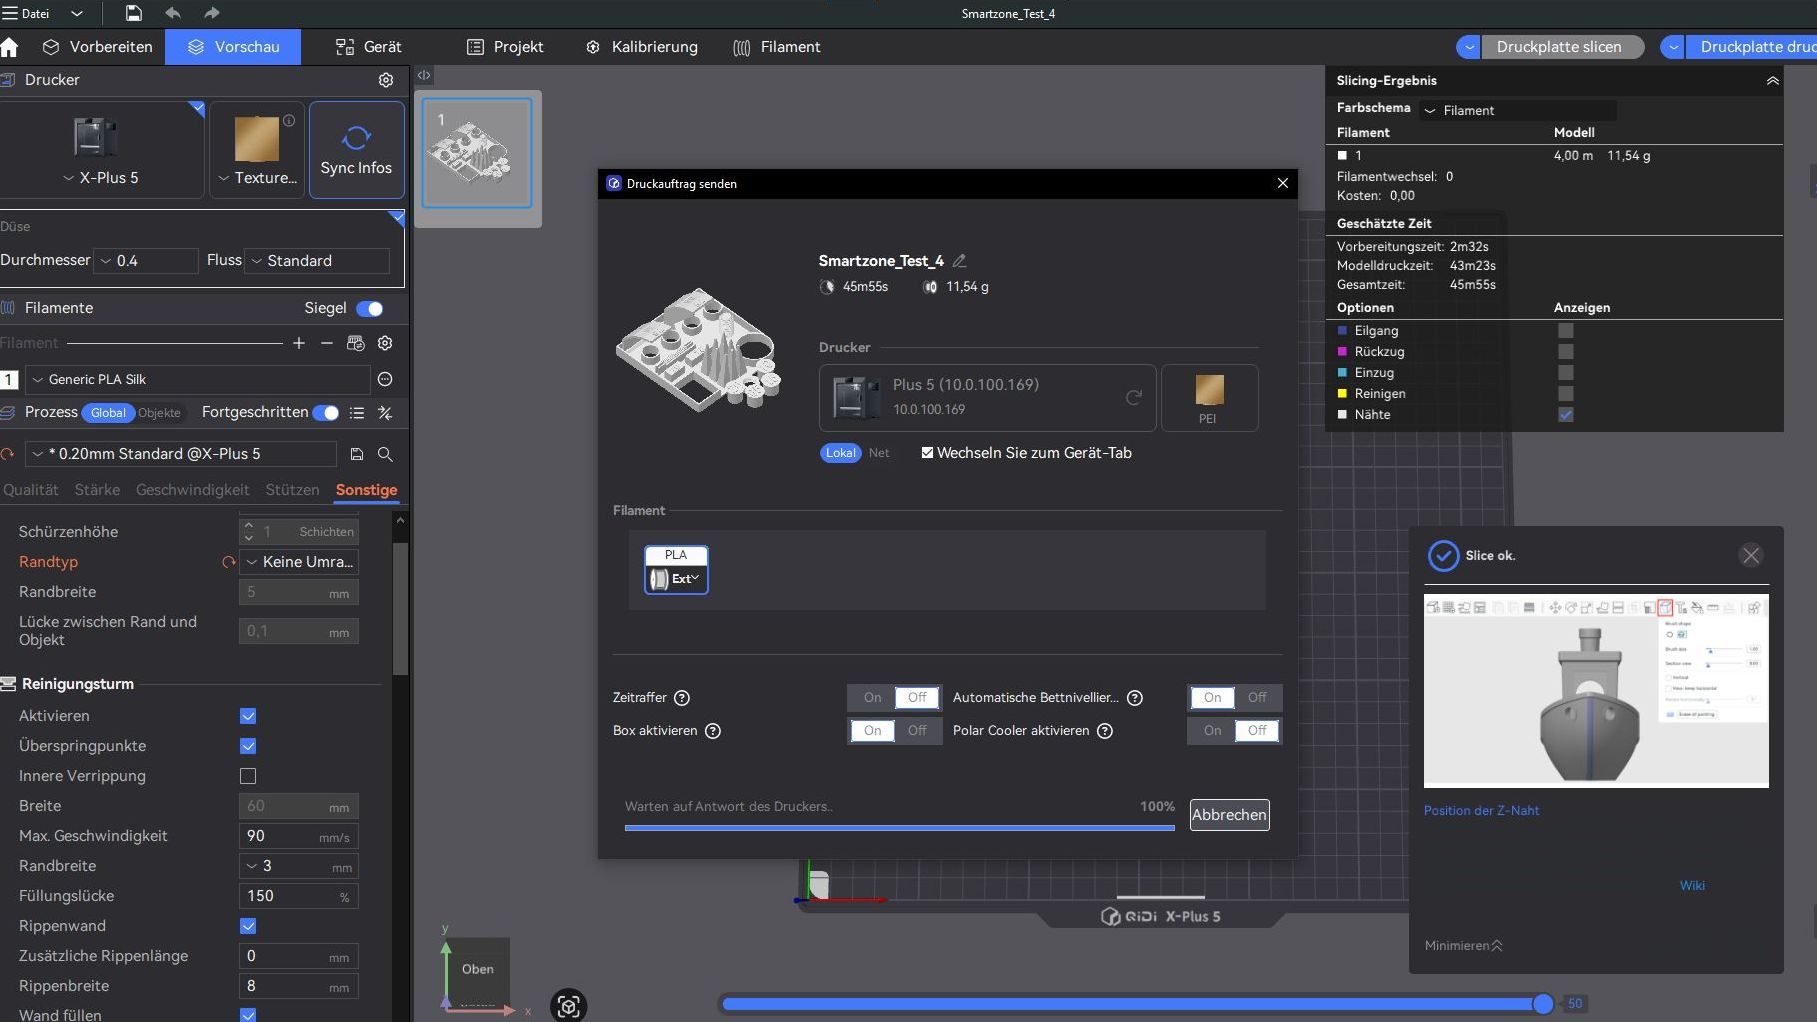The image size is (1817, 1022).
Task: Open the printer settings gear icon
Action: tap(386, 80)
